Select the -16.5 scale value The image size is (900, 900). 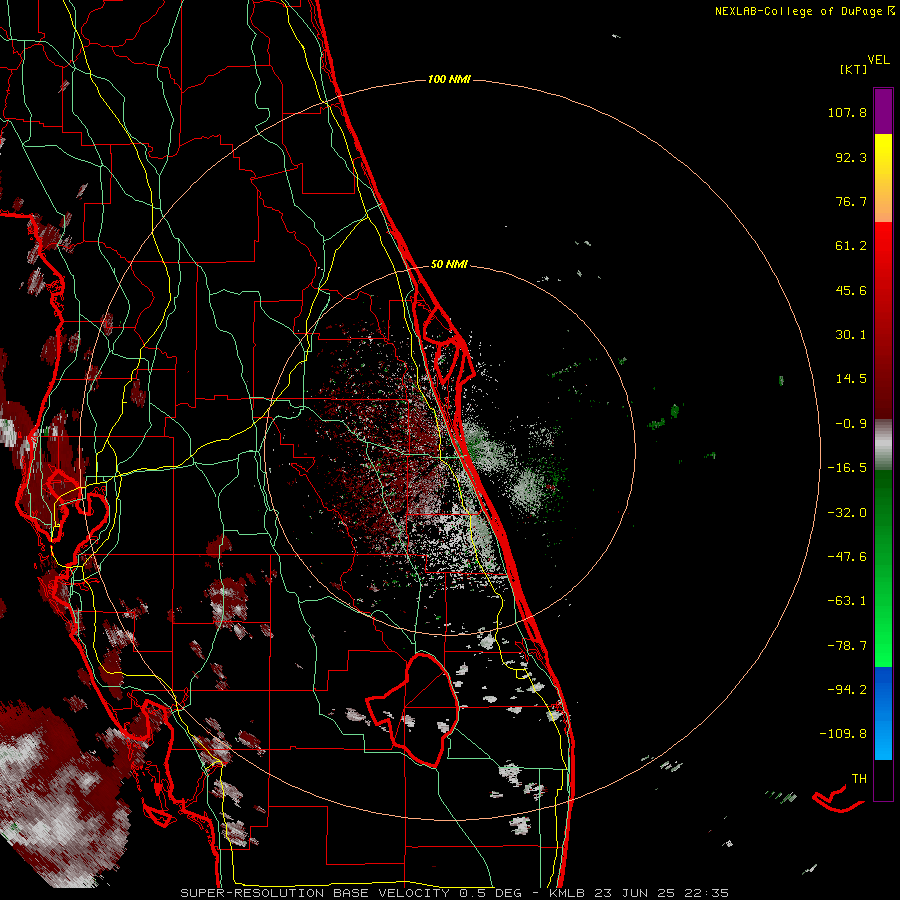[x=847, y=468]
